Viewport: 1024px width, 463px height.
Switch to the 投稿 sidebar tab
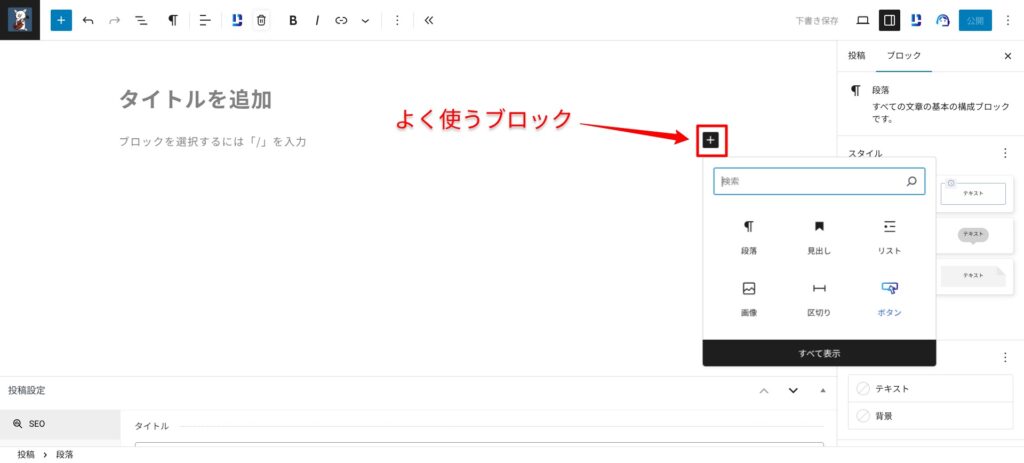click(856, 56)
